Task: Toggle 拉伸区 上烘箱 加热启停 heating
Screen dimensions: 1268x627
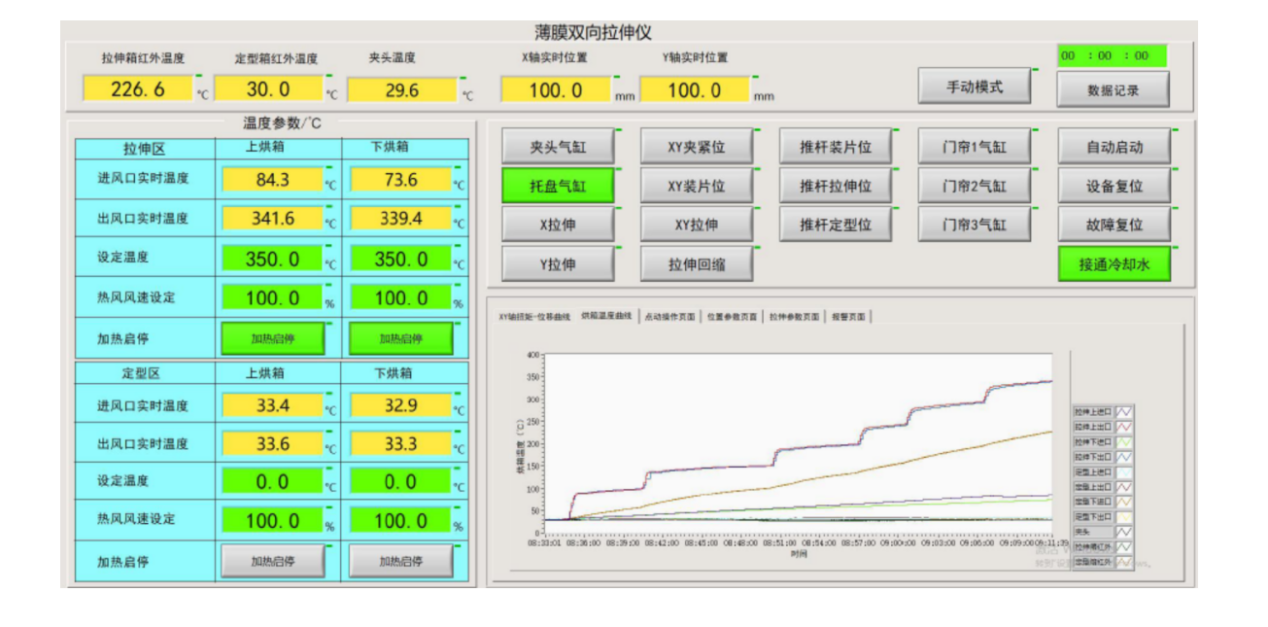Action: [273, 339]
